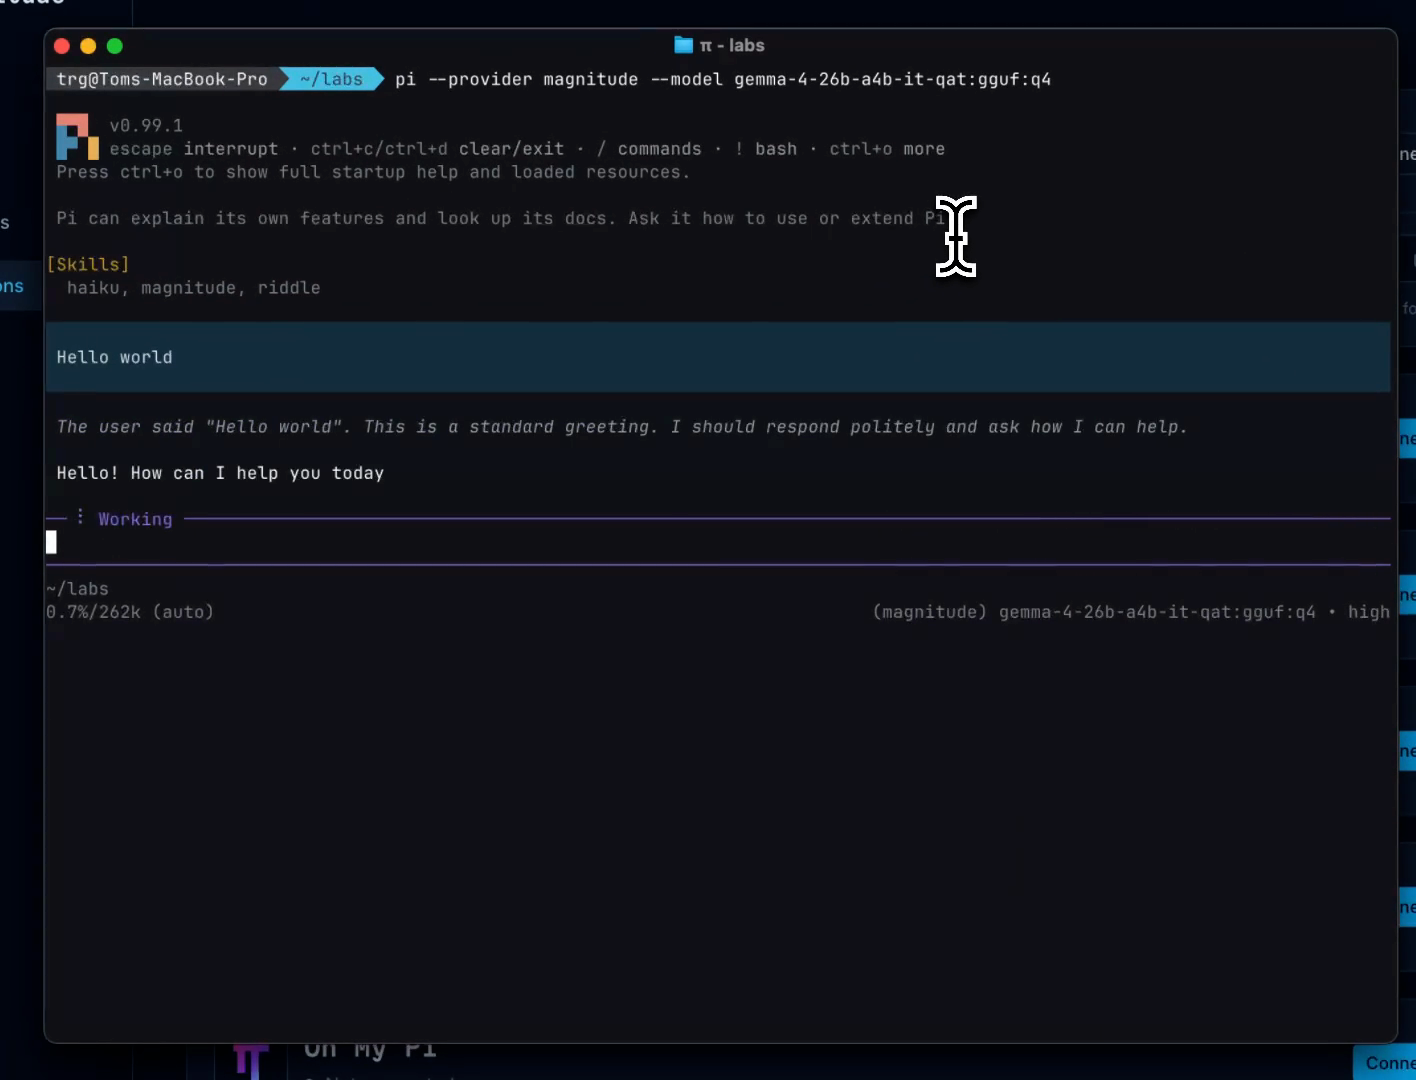
Task: Click the model name in the status footer
Action: click(1157, 612)
